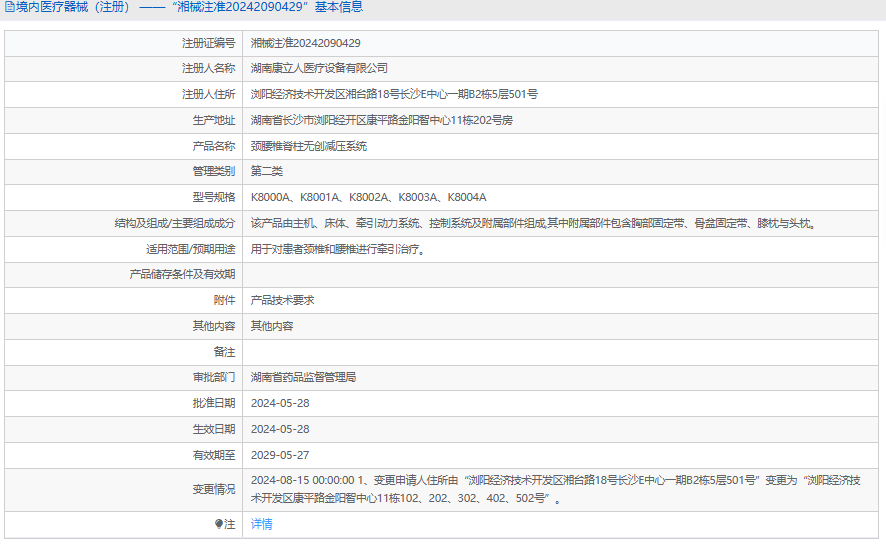Select management category value 第二类
The width and height of the screenshot is (886, 546).
pos(267,171)
